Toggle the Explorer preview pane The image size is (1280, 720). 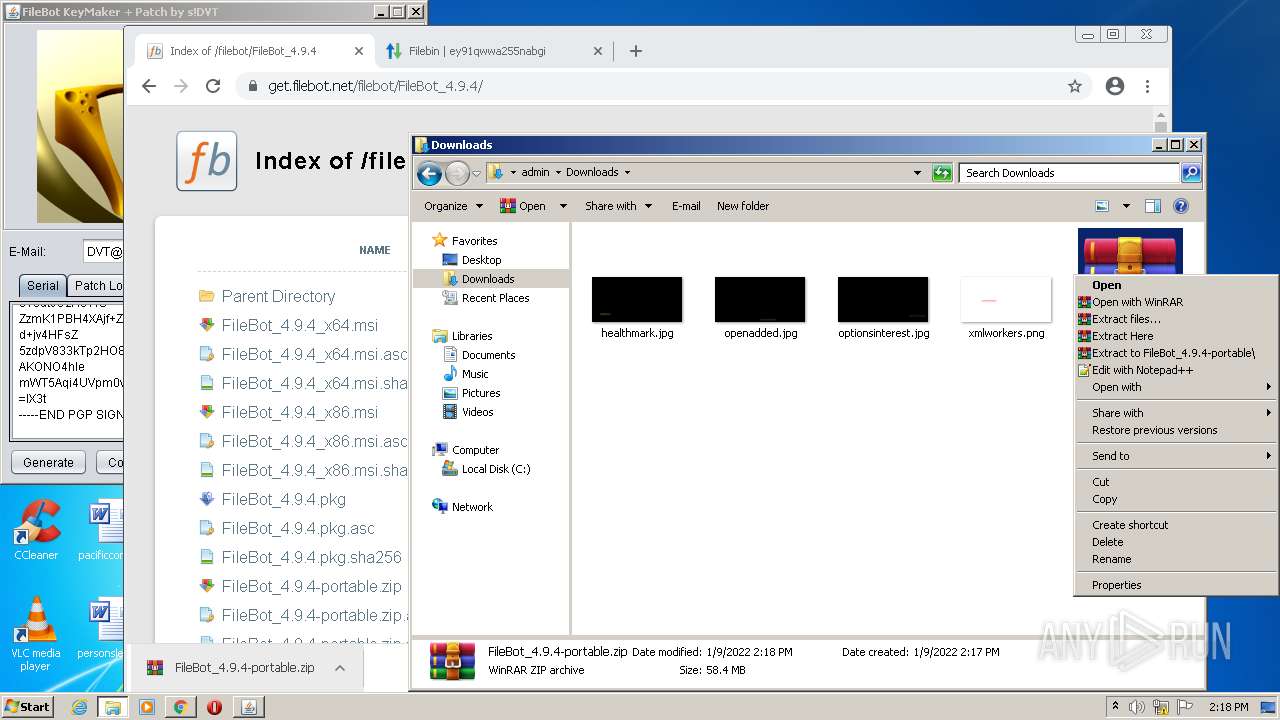1152,206
